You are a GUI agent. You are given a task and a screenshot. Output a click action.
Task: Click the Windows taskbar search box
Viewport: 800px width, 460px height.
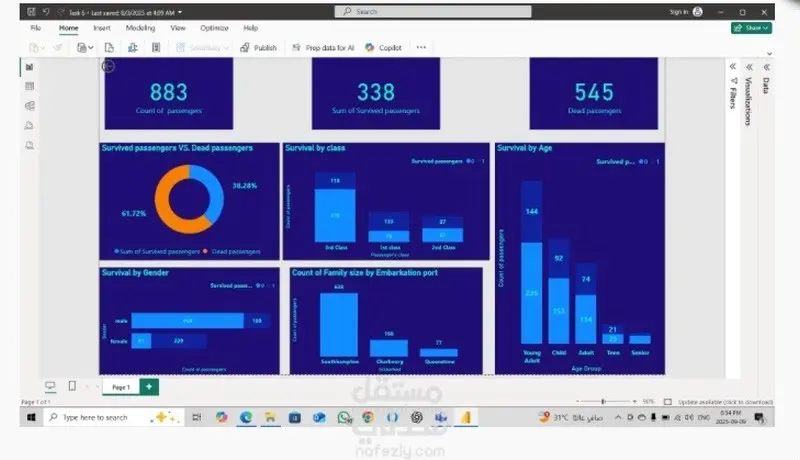[x=112, y=417]
